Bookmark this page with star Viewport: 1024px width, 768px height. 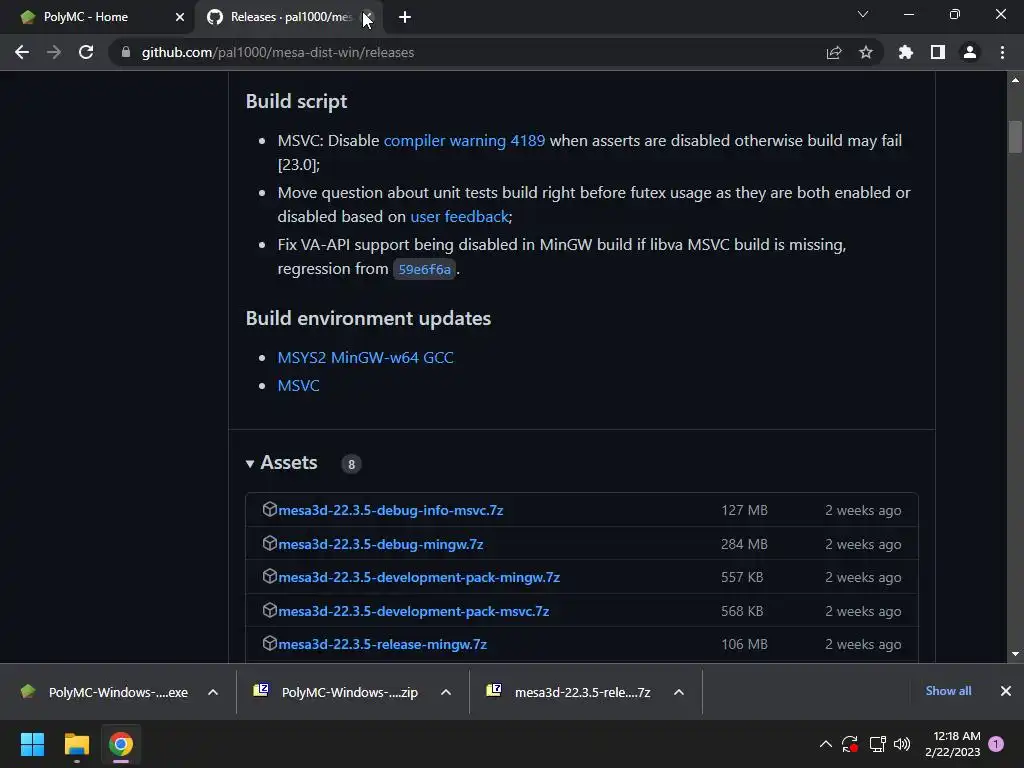(x=866, y=52)
